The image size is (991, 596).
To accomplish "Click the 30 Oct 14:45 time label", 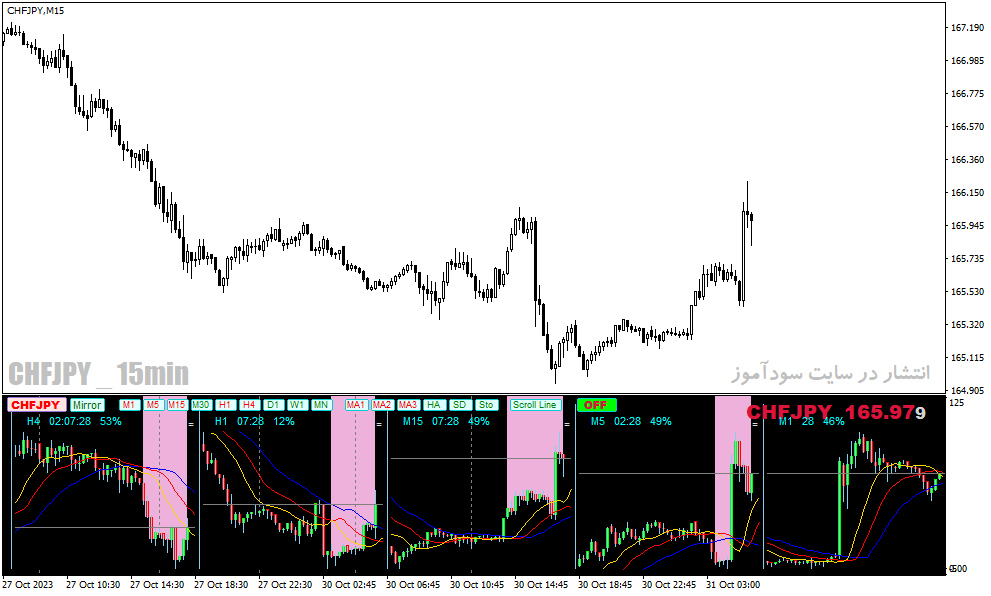I will pyautogui.click(x=541, y=585).
